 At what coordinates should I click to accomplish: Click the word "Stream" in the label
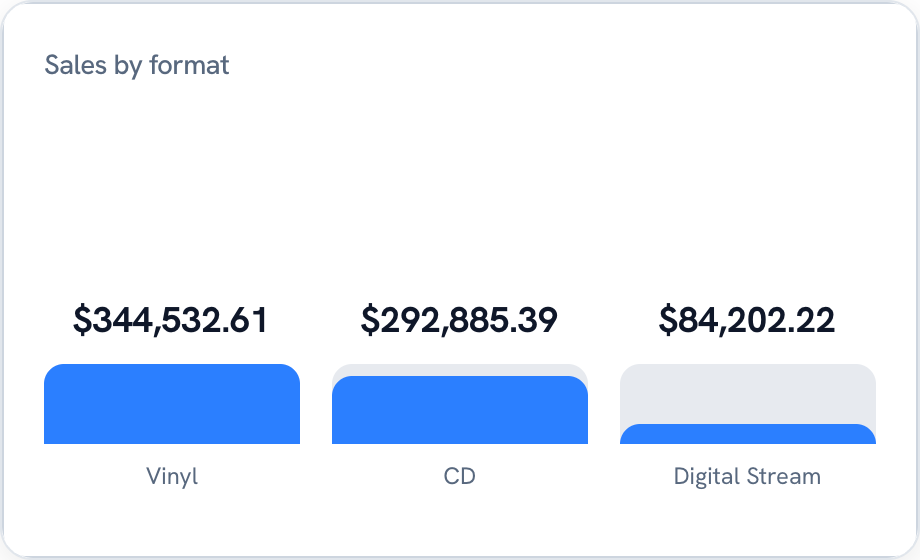784,476
